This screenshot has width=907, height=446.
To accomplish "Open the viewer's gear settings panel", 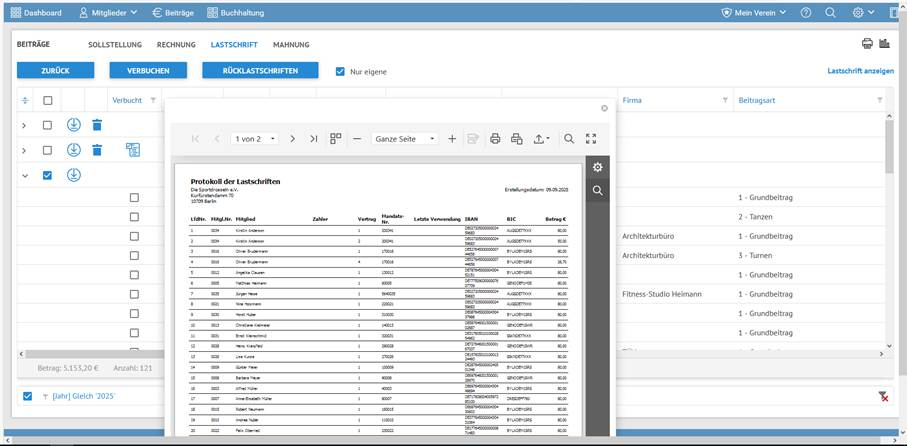I will tap(598, 167).
